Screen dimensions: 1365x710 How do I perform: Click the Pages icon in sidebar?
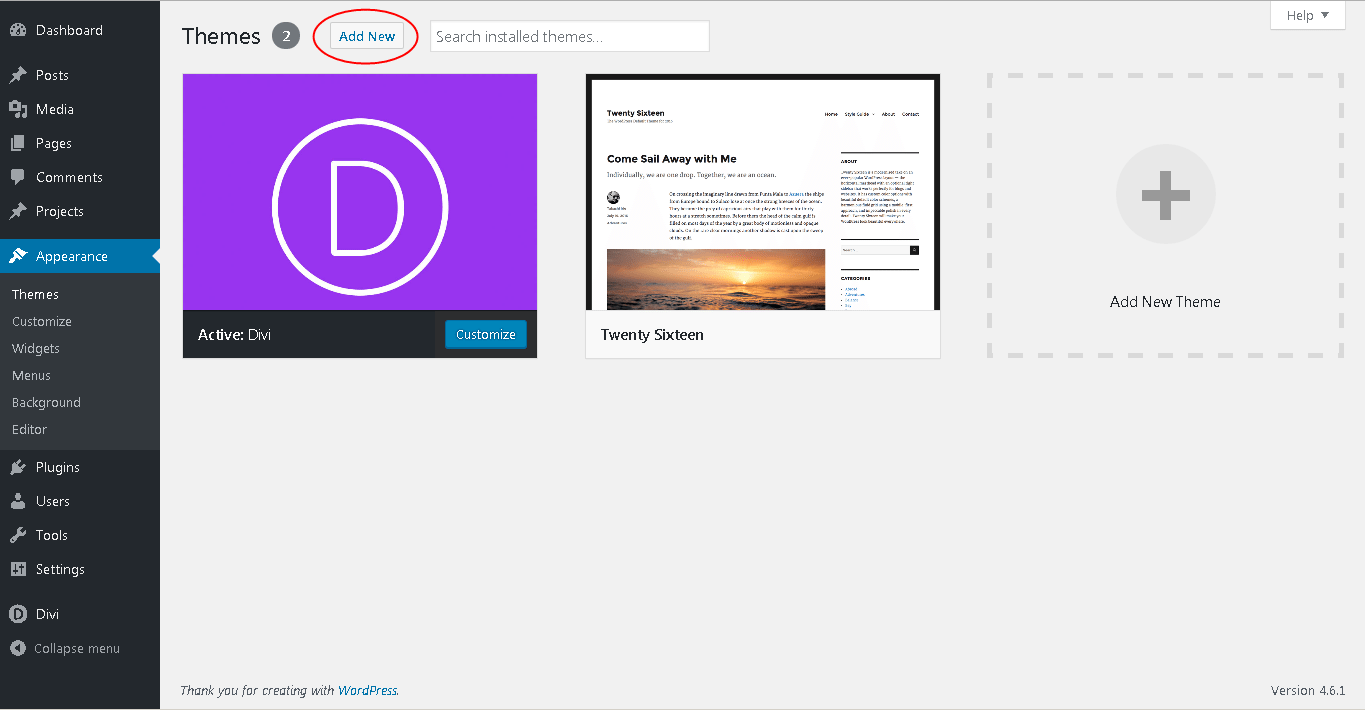[18, 143]
